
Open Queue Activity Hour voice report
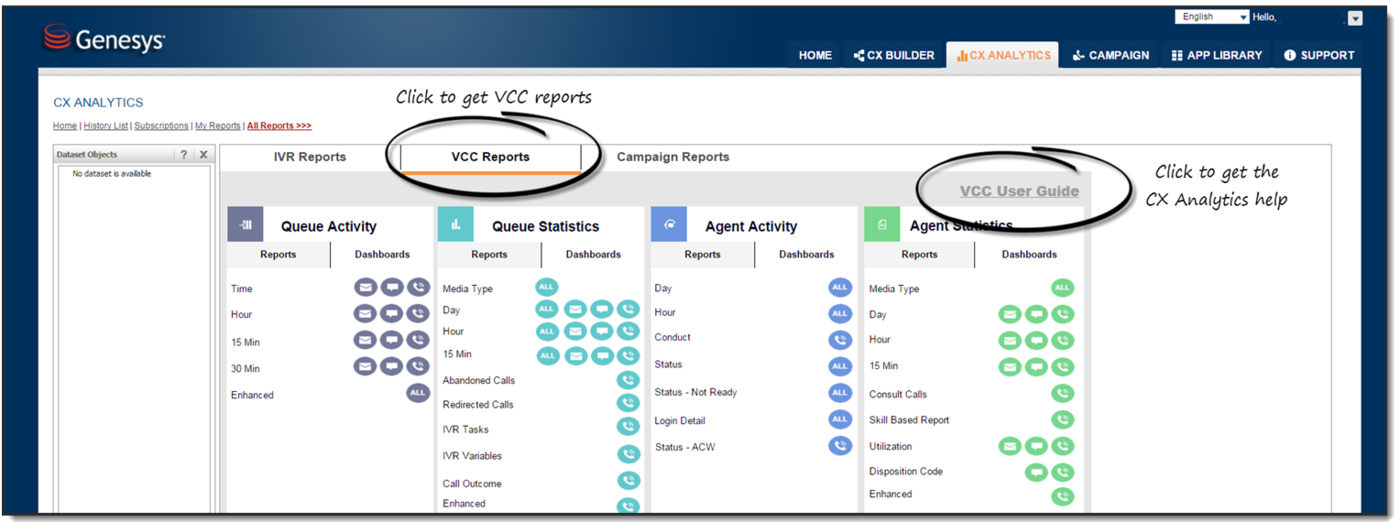point(418,314)
